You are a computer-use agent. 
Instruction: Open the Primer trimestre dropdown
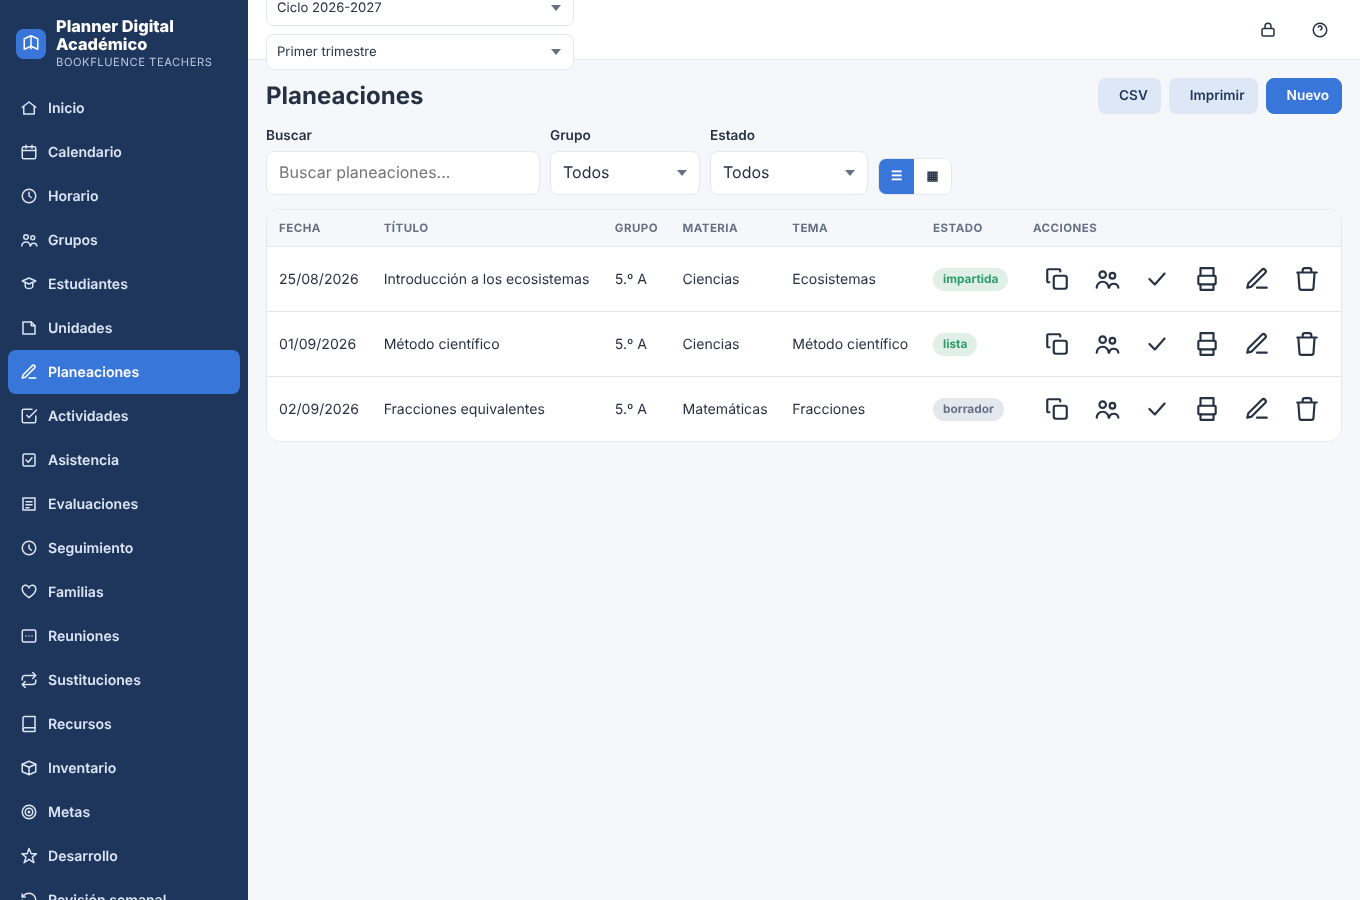pos(420,52)
